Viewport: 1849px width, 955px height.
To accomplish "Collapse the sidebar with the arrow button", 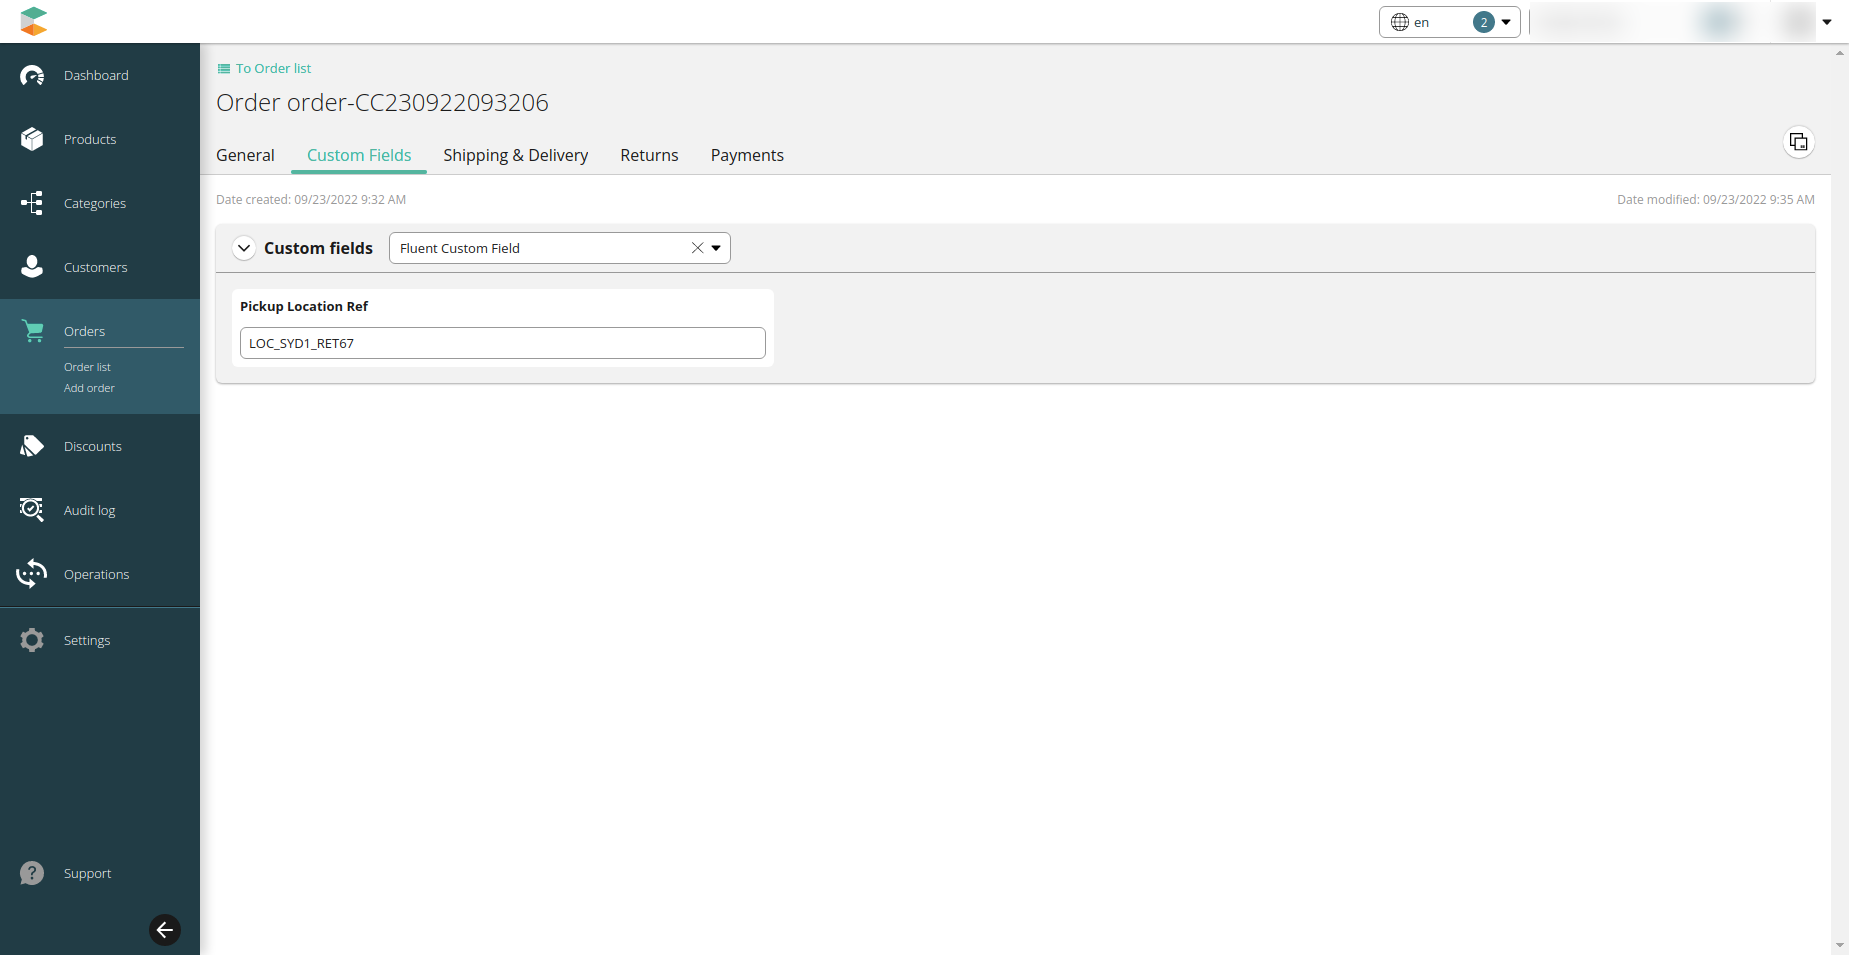I will point(165,930).
